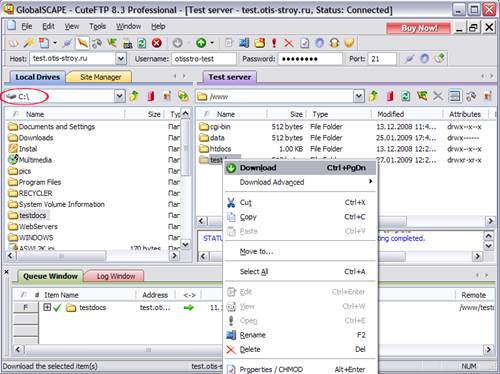Open the Tools menu
This screenshot has width=500, height=374.
(x=97, y=26)
